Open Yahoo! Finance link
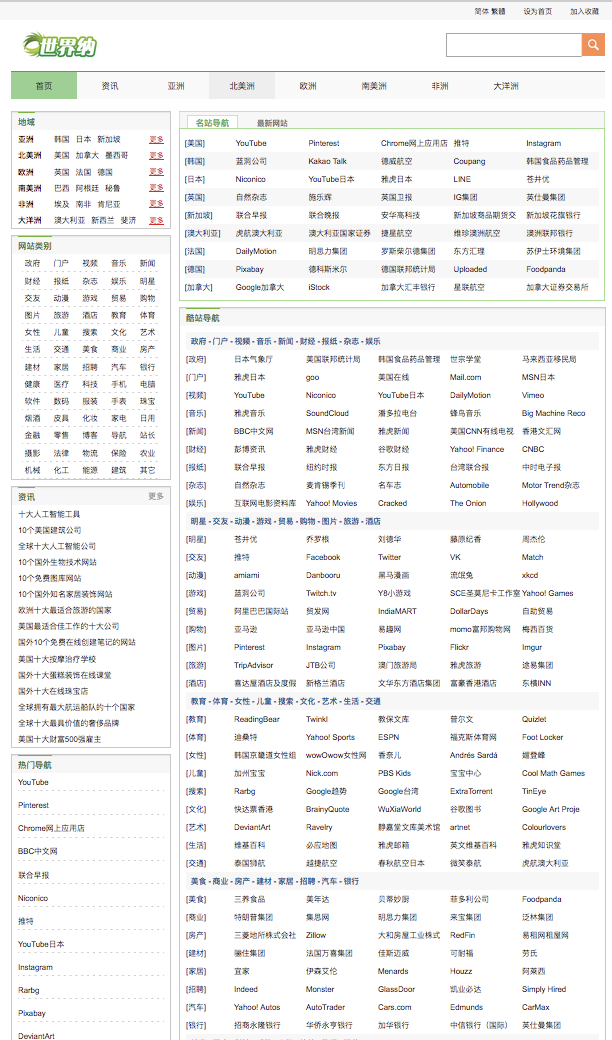The image size is (612, 1040). point(477,449)
